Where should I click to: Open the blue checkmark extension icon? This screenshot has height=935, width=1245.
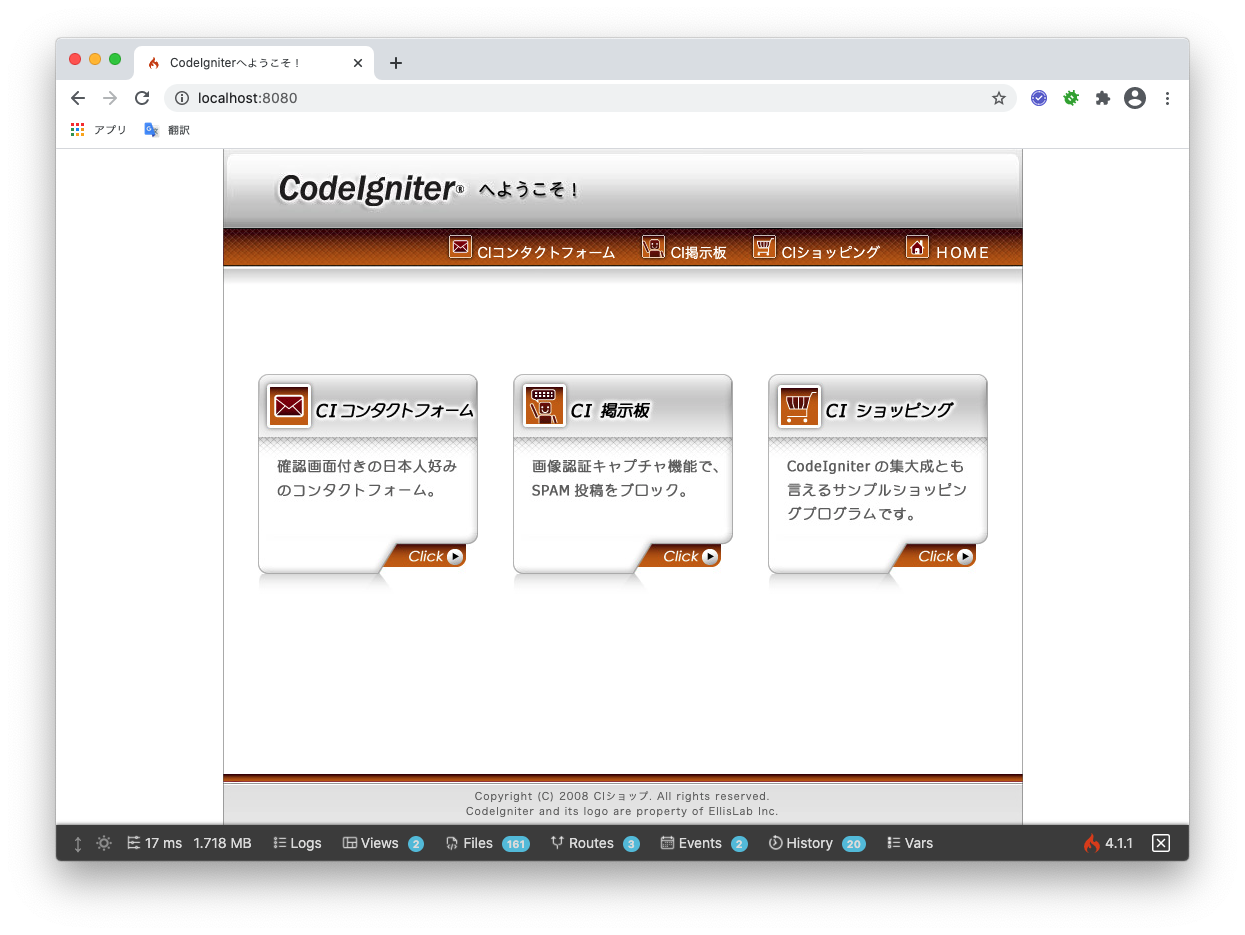(1039, 98)
